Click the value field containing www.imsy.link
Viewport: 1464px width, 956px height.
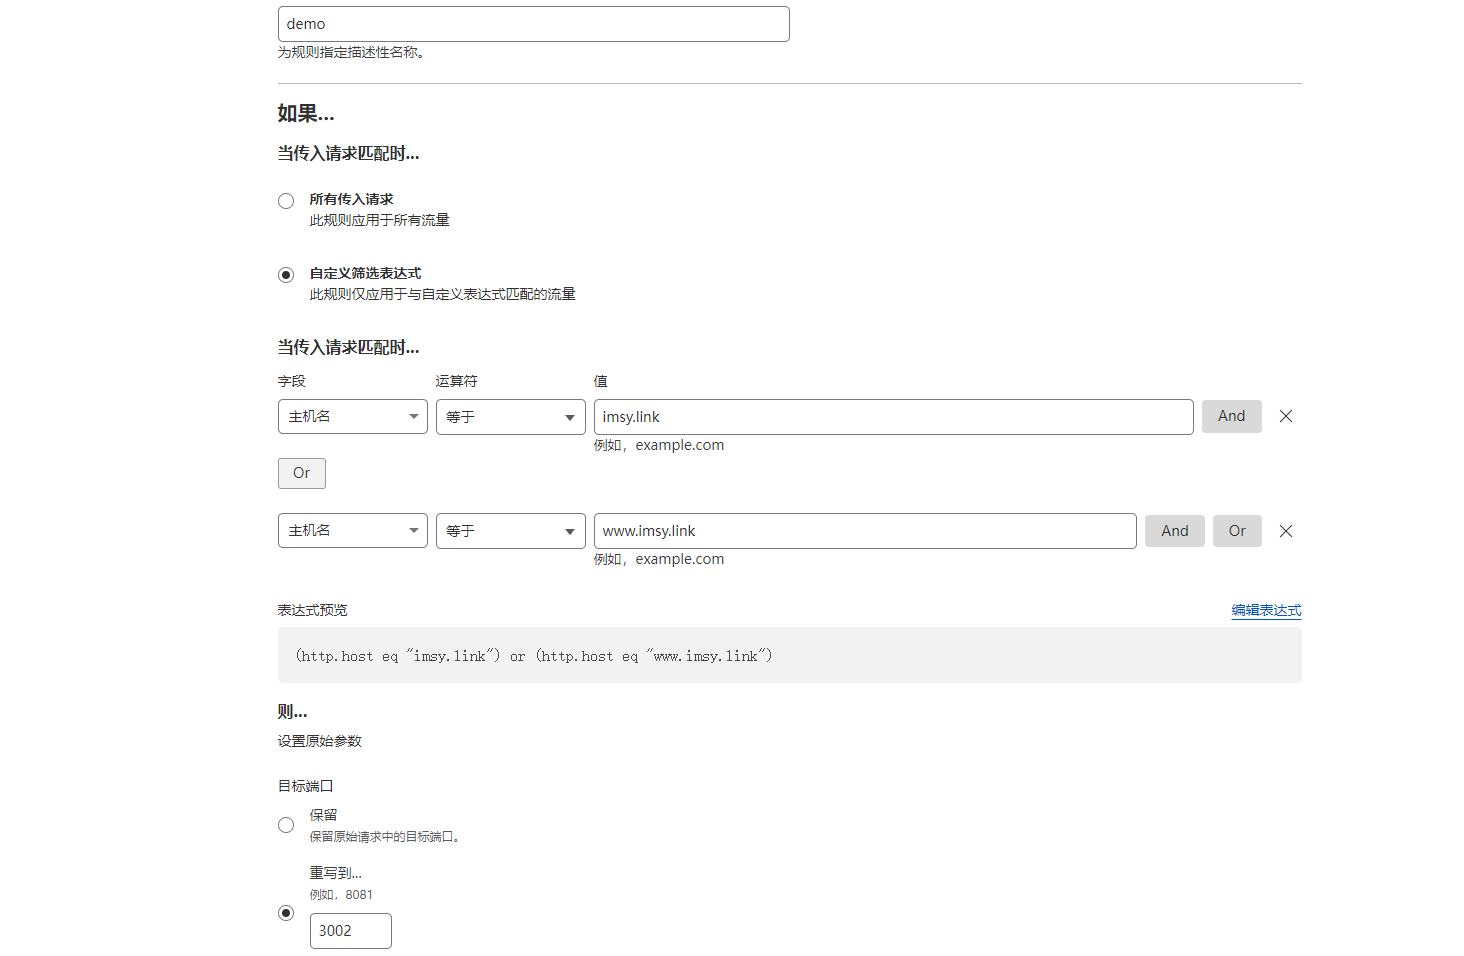click(864, 531)
